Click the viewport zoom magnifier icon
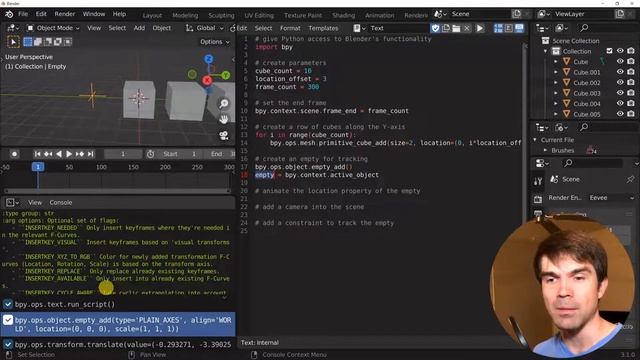 224,104
